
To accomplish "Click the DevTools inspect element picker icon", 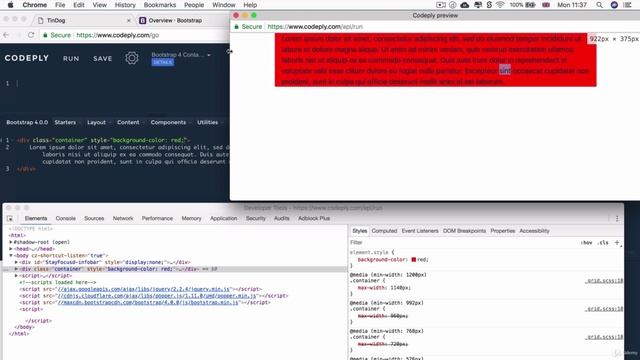I will 10,219.
